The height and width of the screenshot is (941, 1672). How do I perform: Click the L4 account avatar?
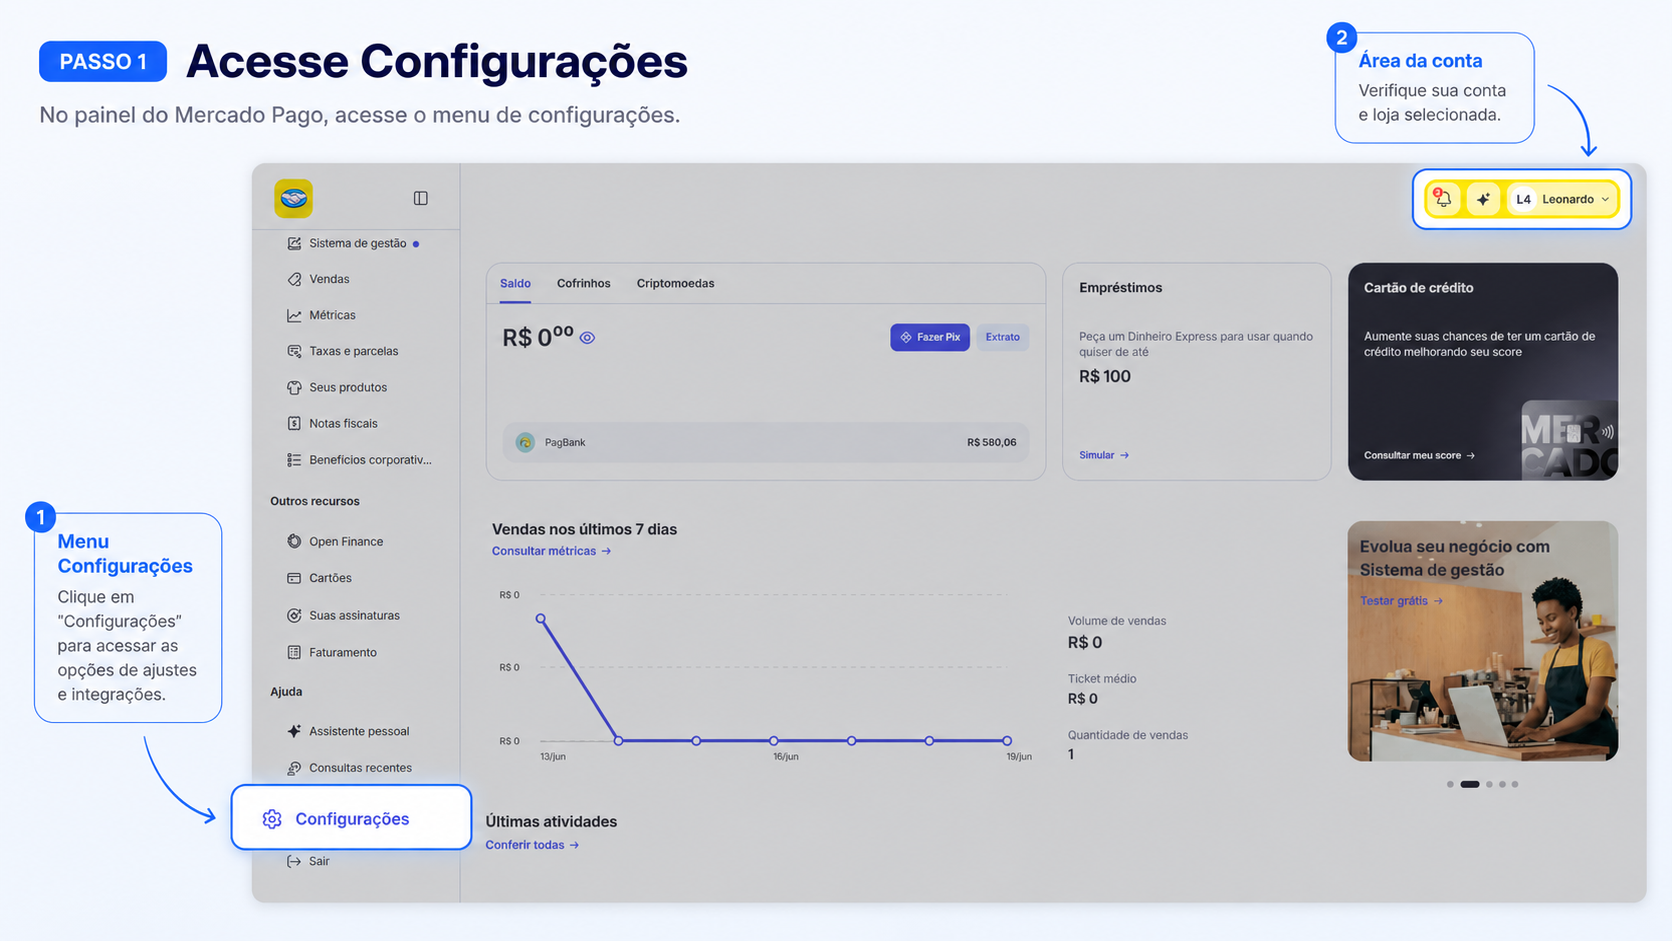(1523, 199)
